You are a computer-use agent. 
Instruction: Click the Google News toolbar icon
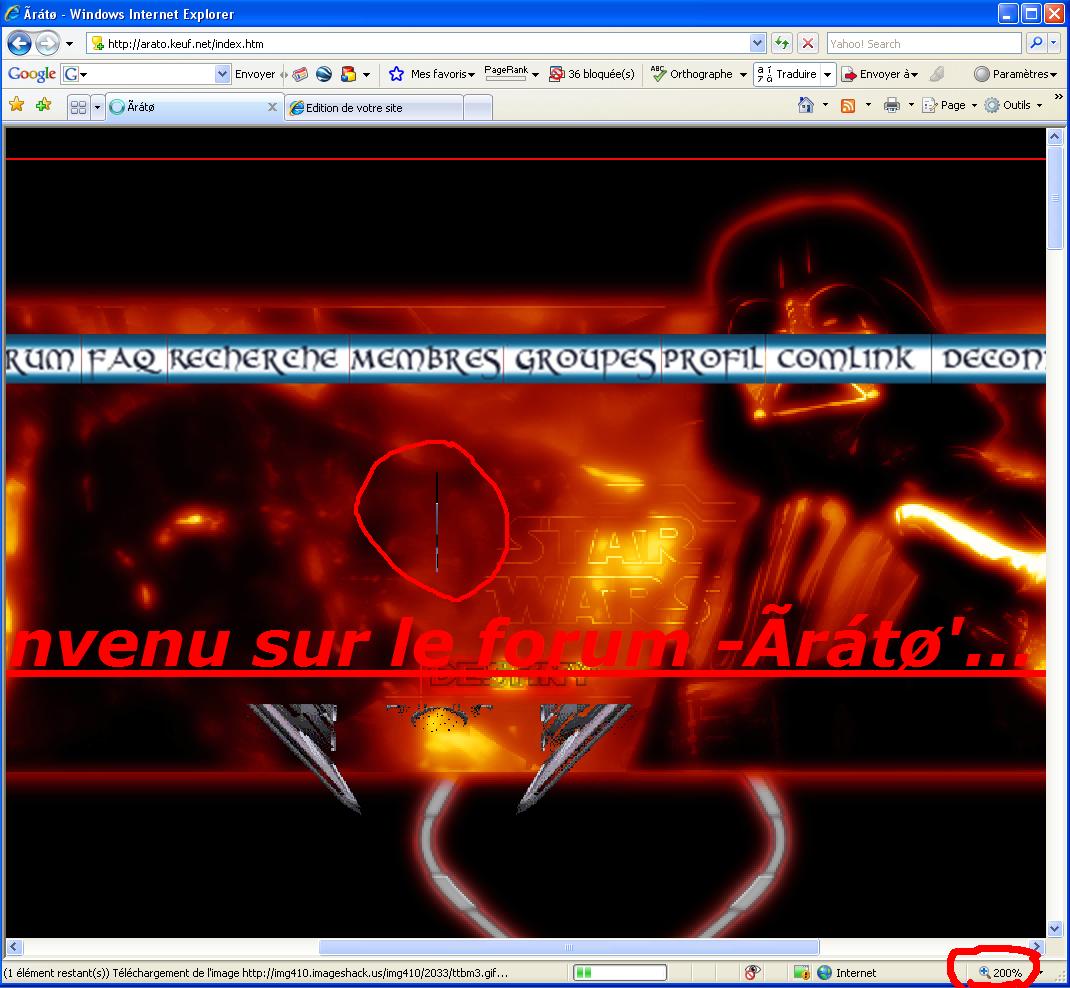(300, 74)
